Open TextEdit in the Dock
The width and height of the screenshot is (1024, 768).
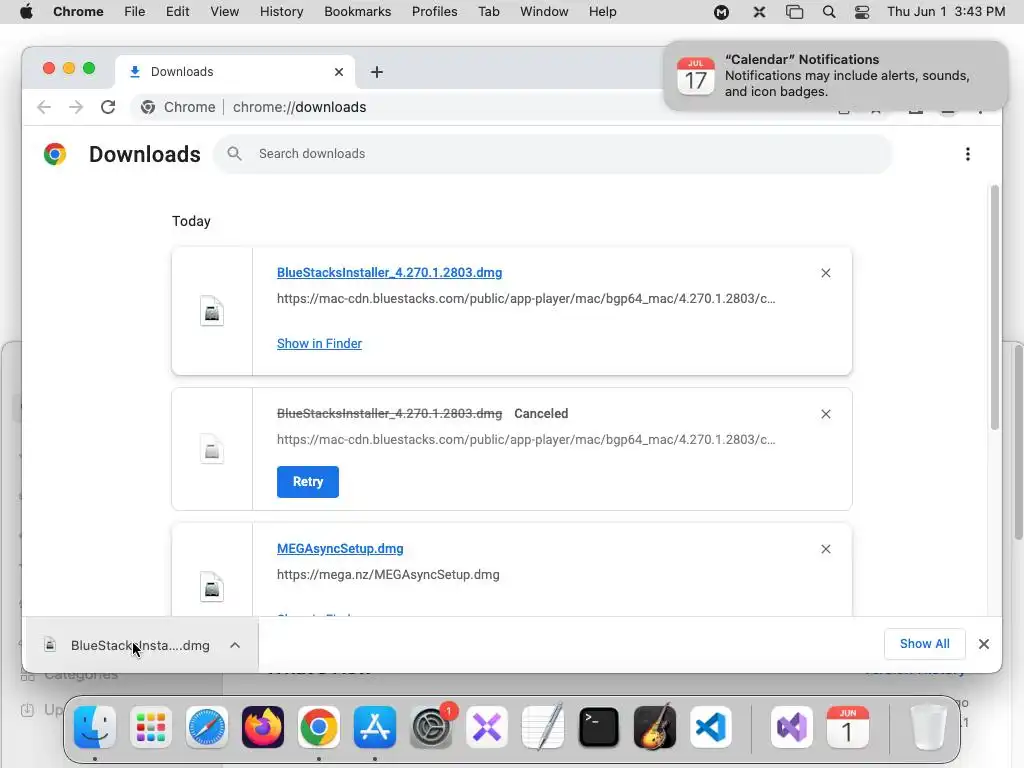[x=543, y=727]
